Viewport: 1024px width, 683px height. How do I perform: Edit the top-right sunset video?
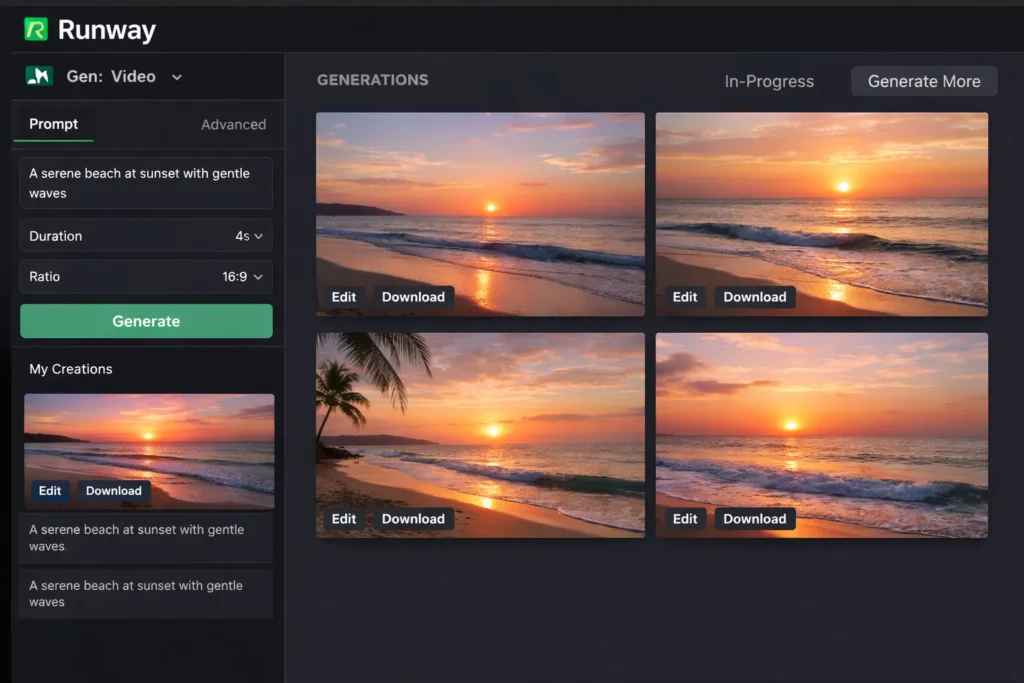coord(685,297)
